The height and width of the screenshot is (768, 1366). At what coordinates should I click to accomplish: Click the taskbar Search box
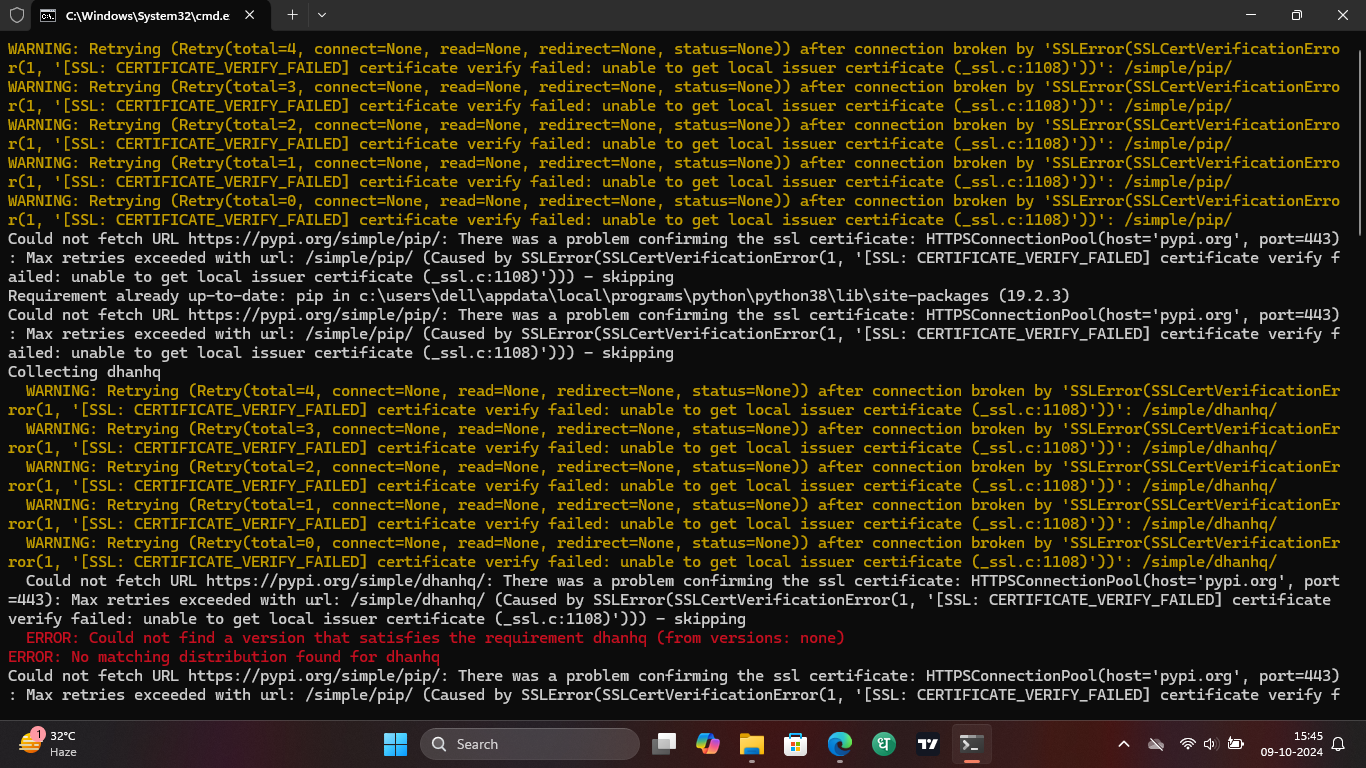530,744
